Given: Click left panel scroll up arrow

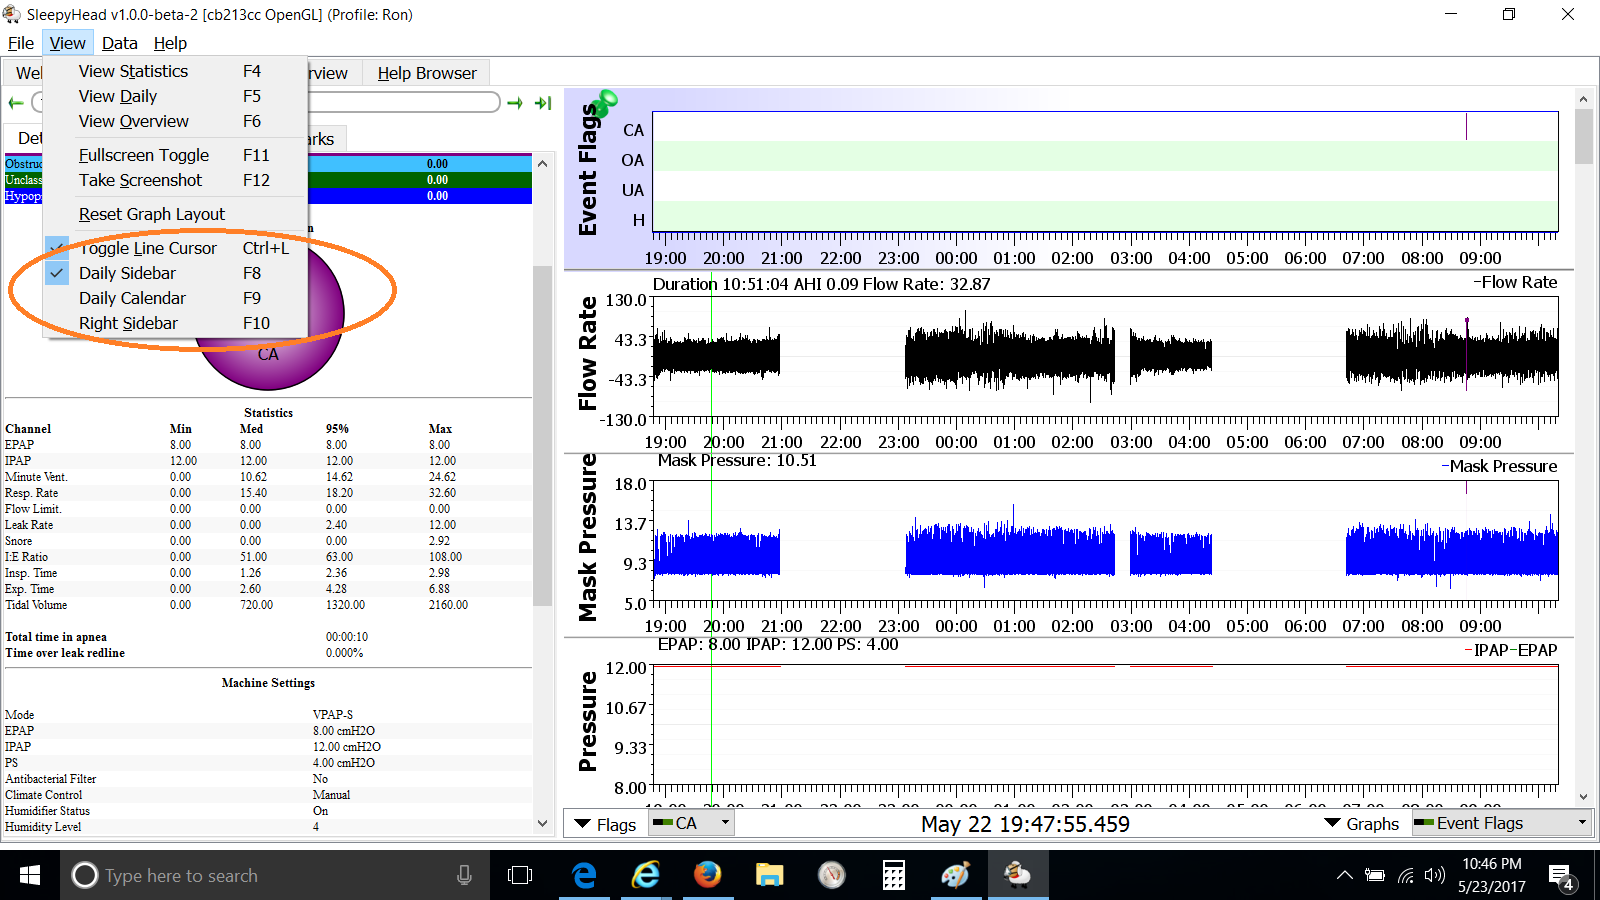Looking at the screenshot, I should tap(542, 163).
